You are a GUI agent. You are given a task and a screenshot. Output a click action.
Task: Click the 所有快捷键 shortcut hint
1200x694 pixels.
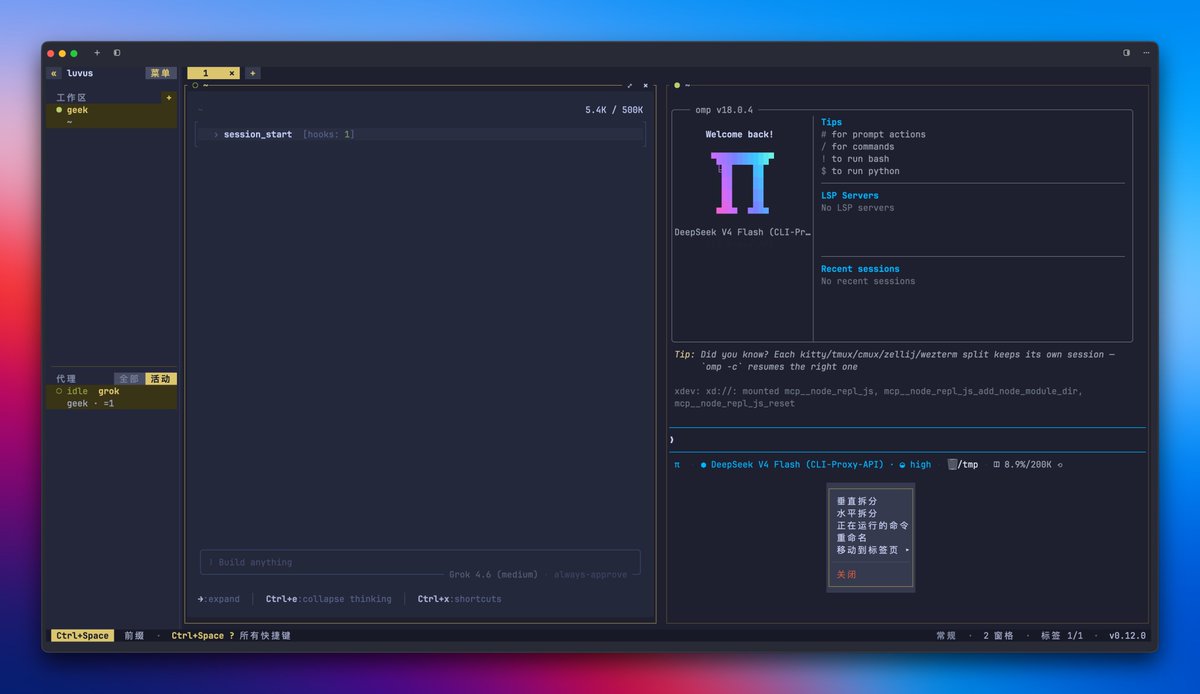264,636
